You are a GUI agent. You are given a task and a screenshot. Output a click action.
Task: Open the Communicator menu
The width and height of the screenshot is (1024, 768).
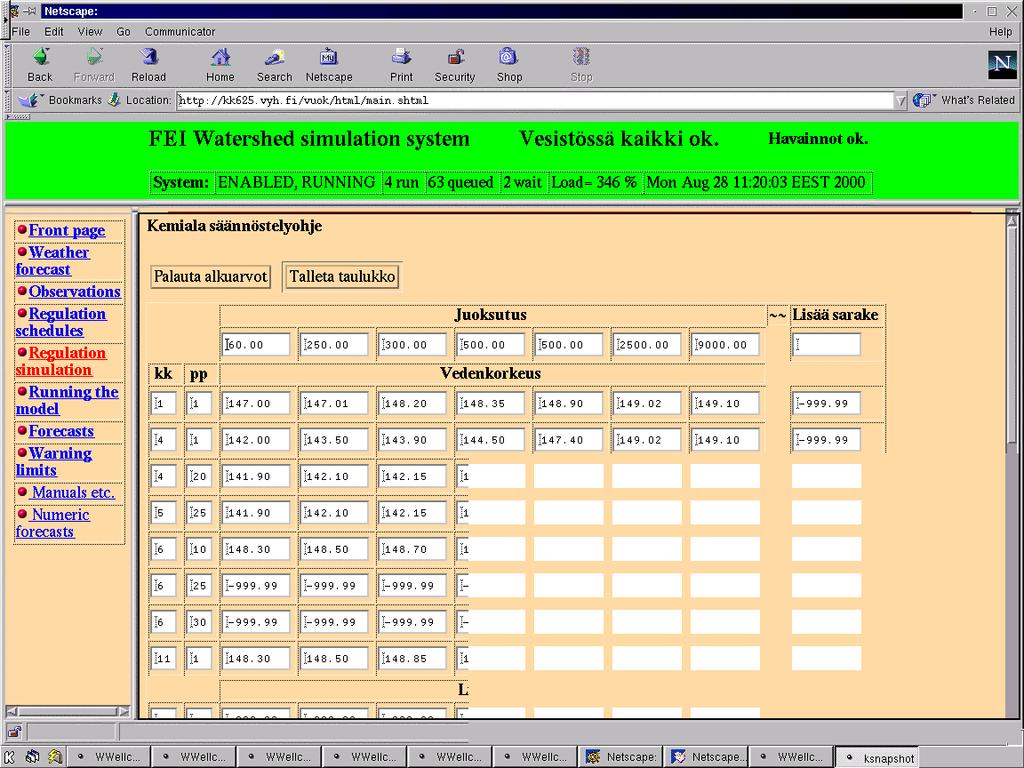pos(180,31)
